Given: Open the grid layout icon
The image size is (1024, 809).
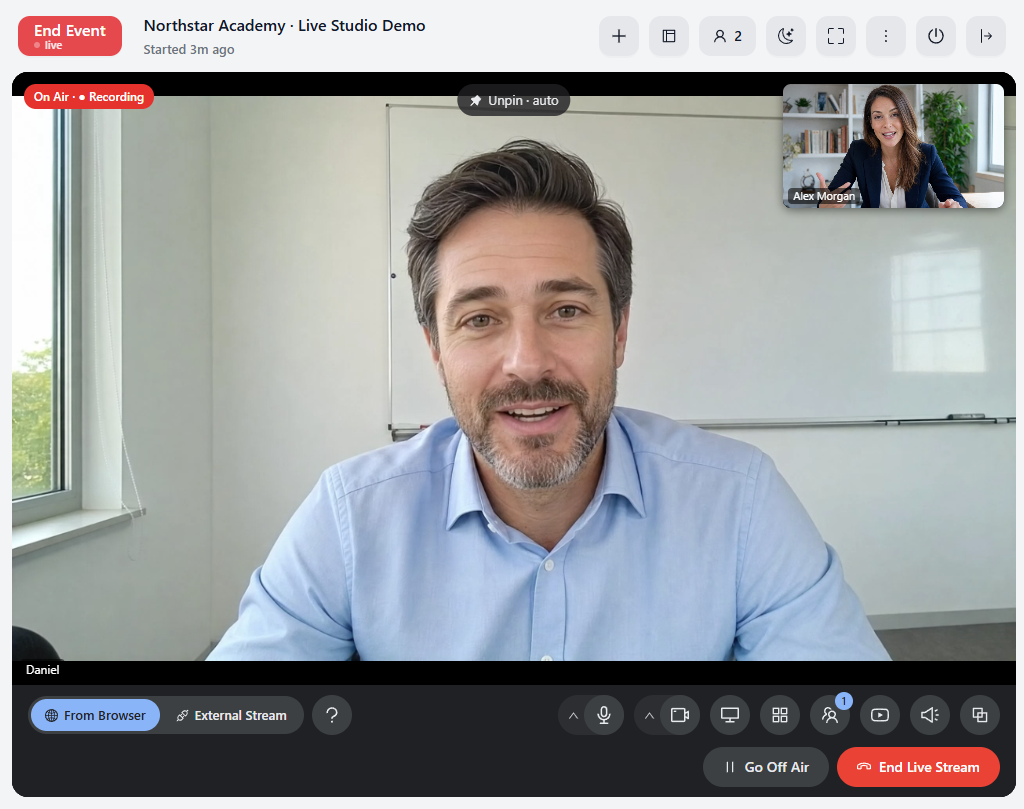Looking at the screenshot, I should (x=780, y=715).
